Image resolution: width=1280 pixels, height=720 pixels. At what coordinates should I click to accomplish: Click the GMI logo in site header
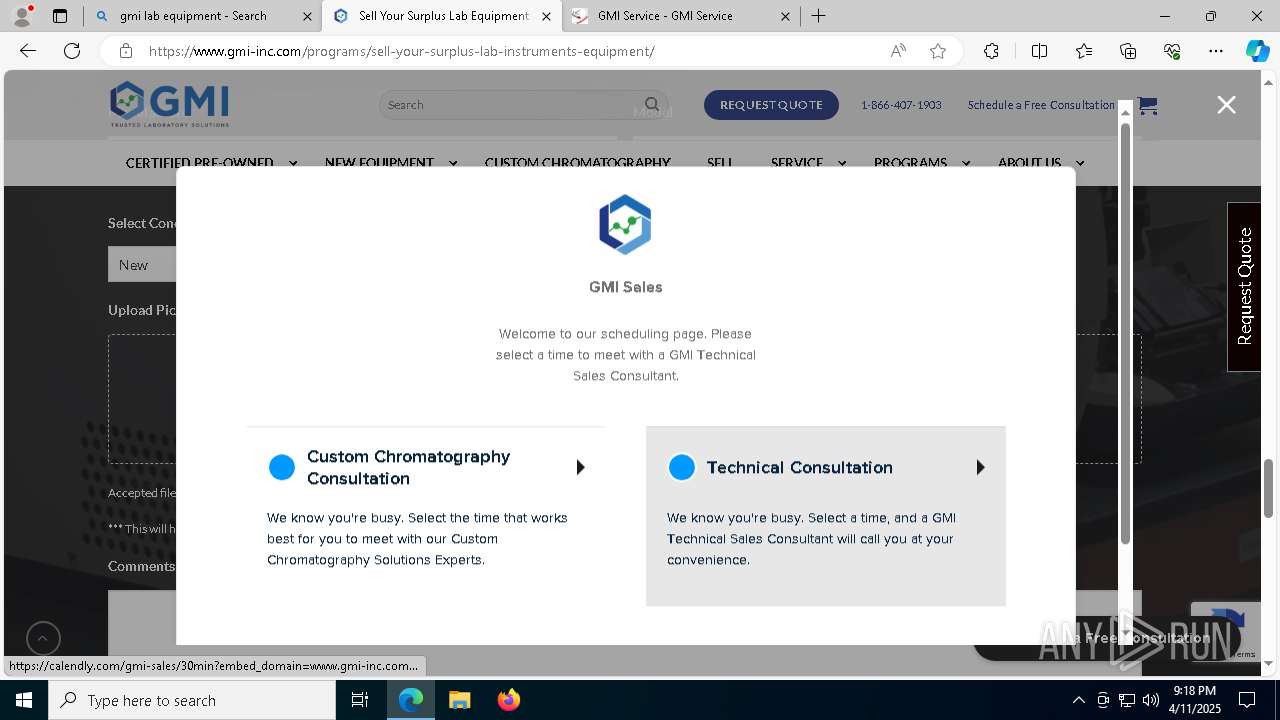170,104
